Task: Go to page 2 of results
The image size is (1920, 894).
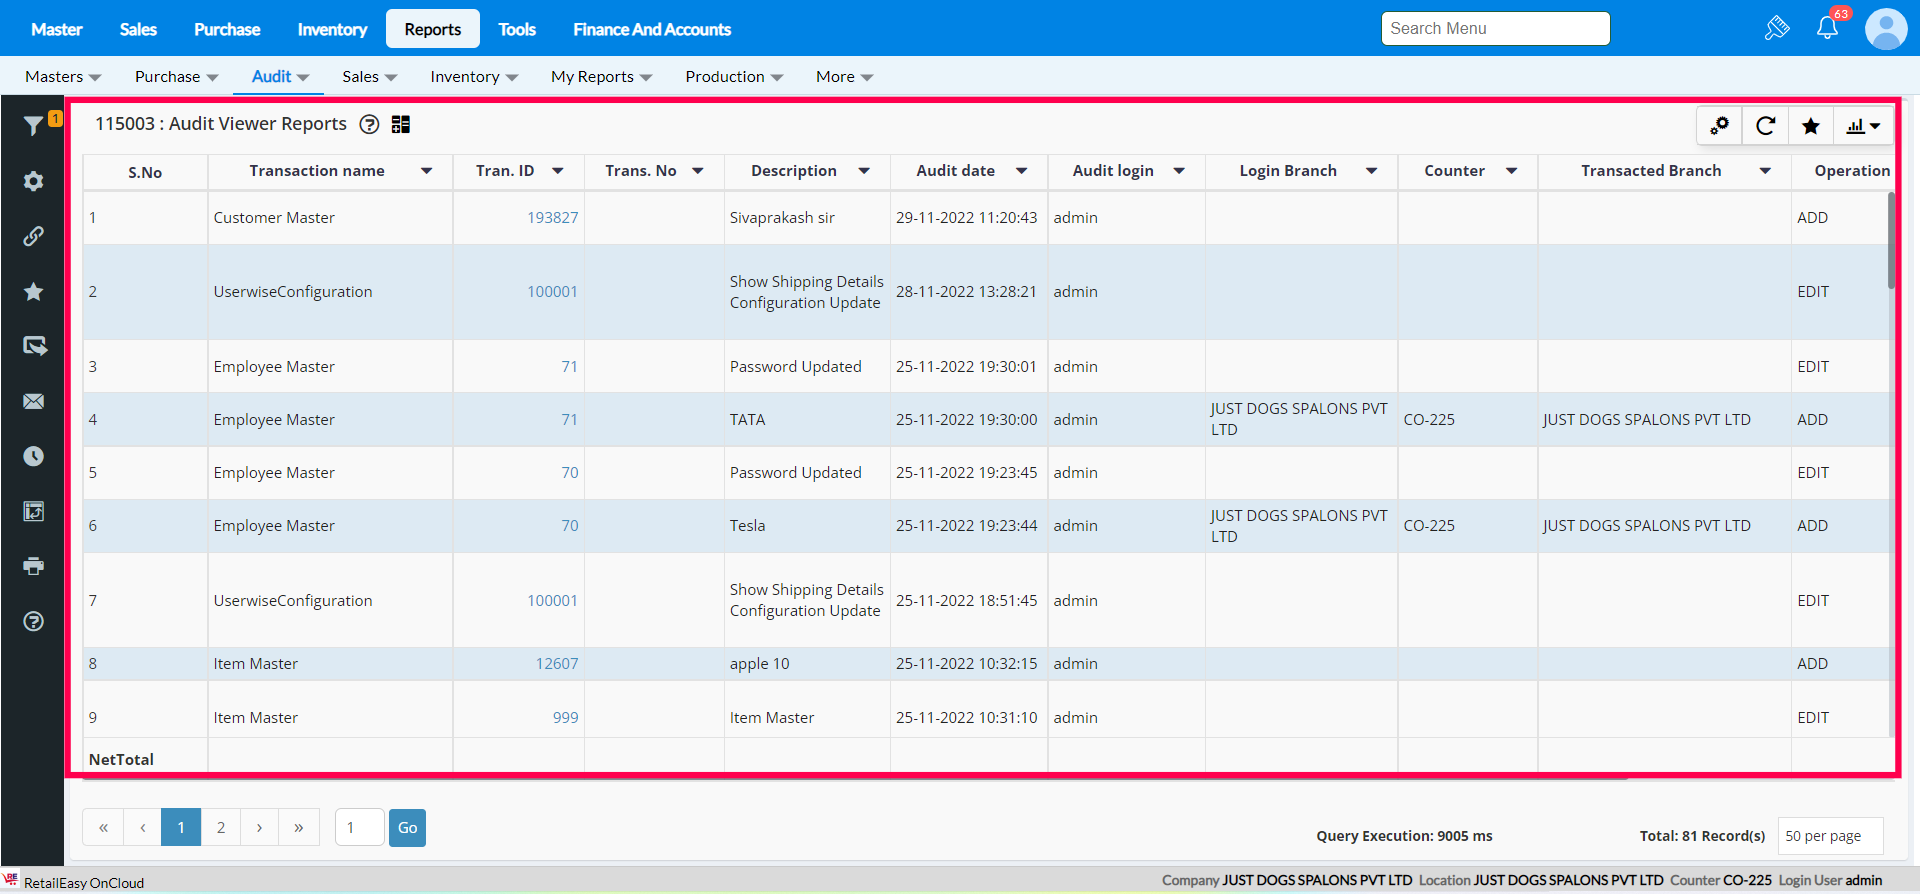Action: [221, 828]
